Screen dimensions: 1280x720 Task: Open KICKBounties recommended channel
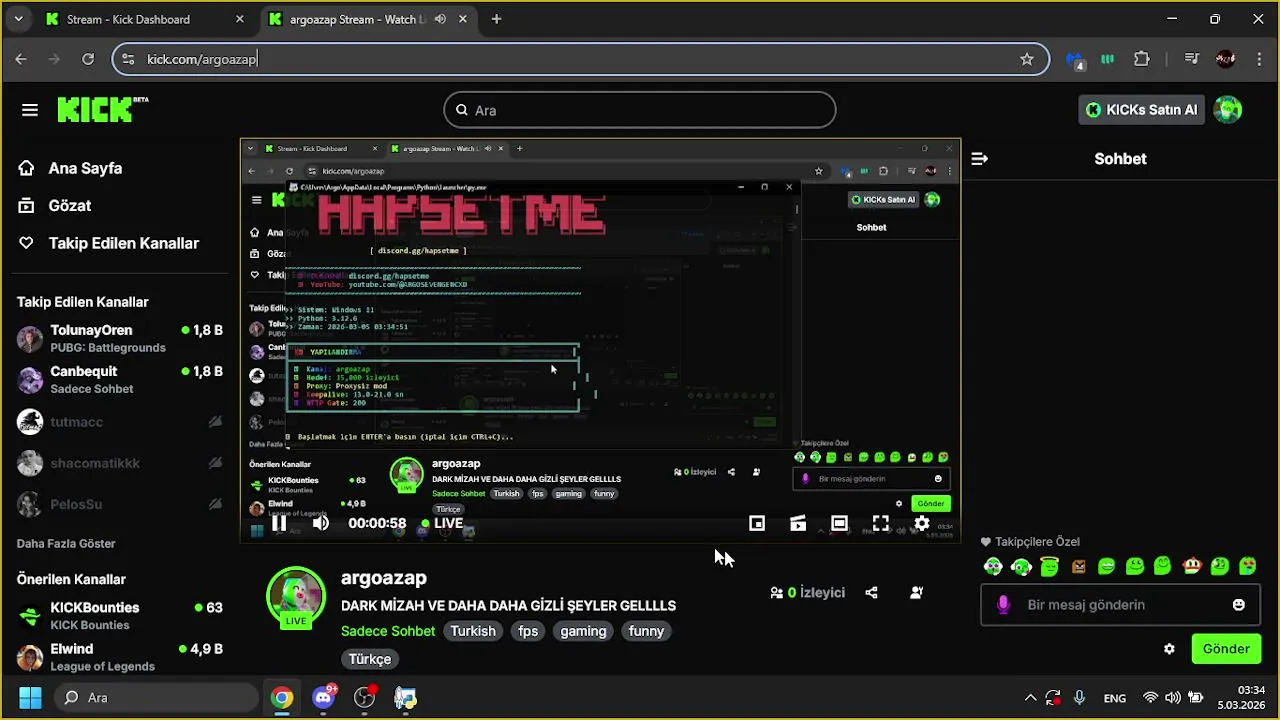point(120,615)
